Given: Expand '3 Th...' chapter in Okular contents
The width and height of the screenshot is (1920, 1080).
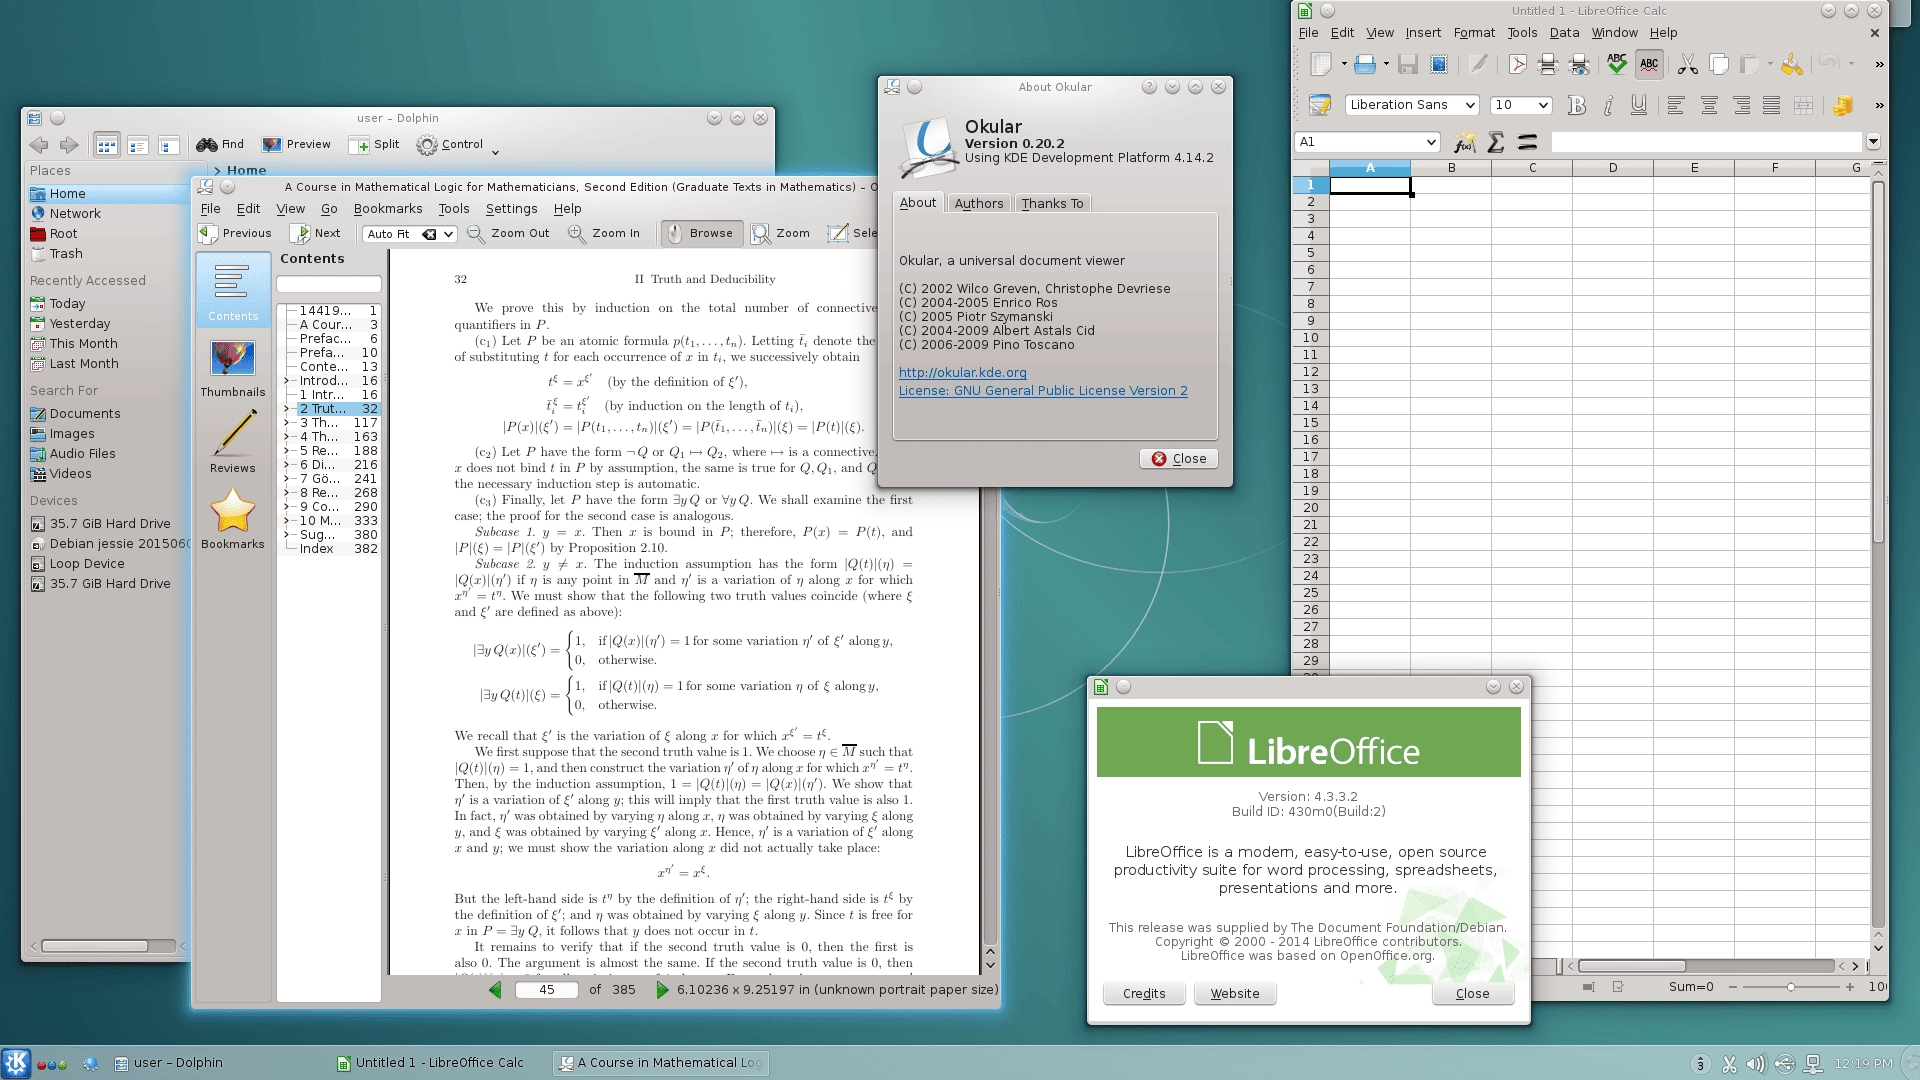Looking at the screenshot, I should click(287, 423).
